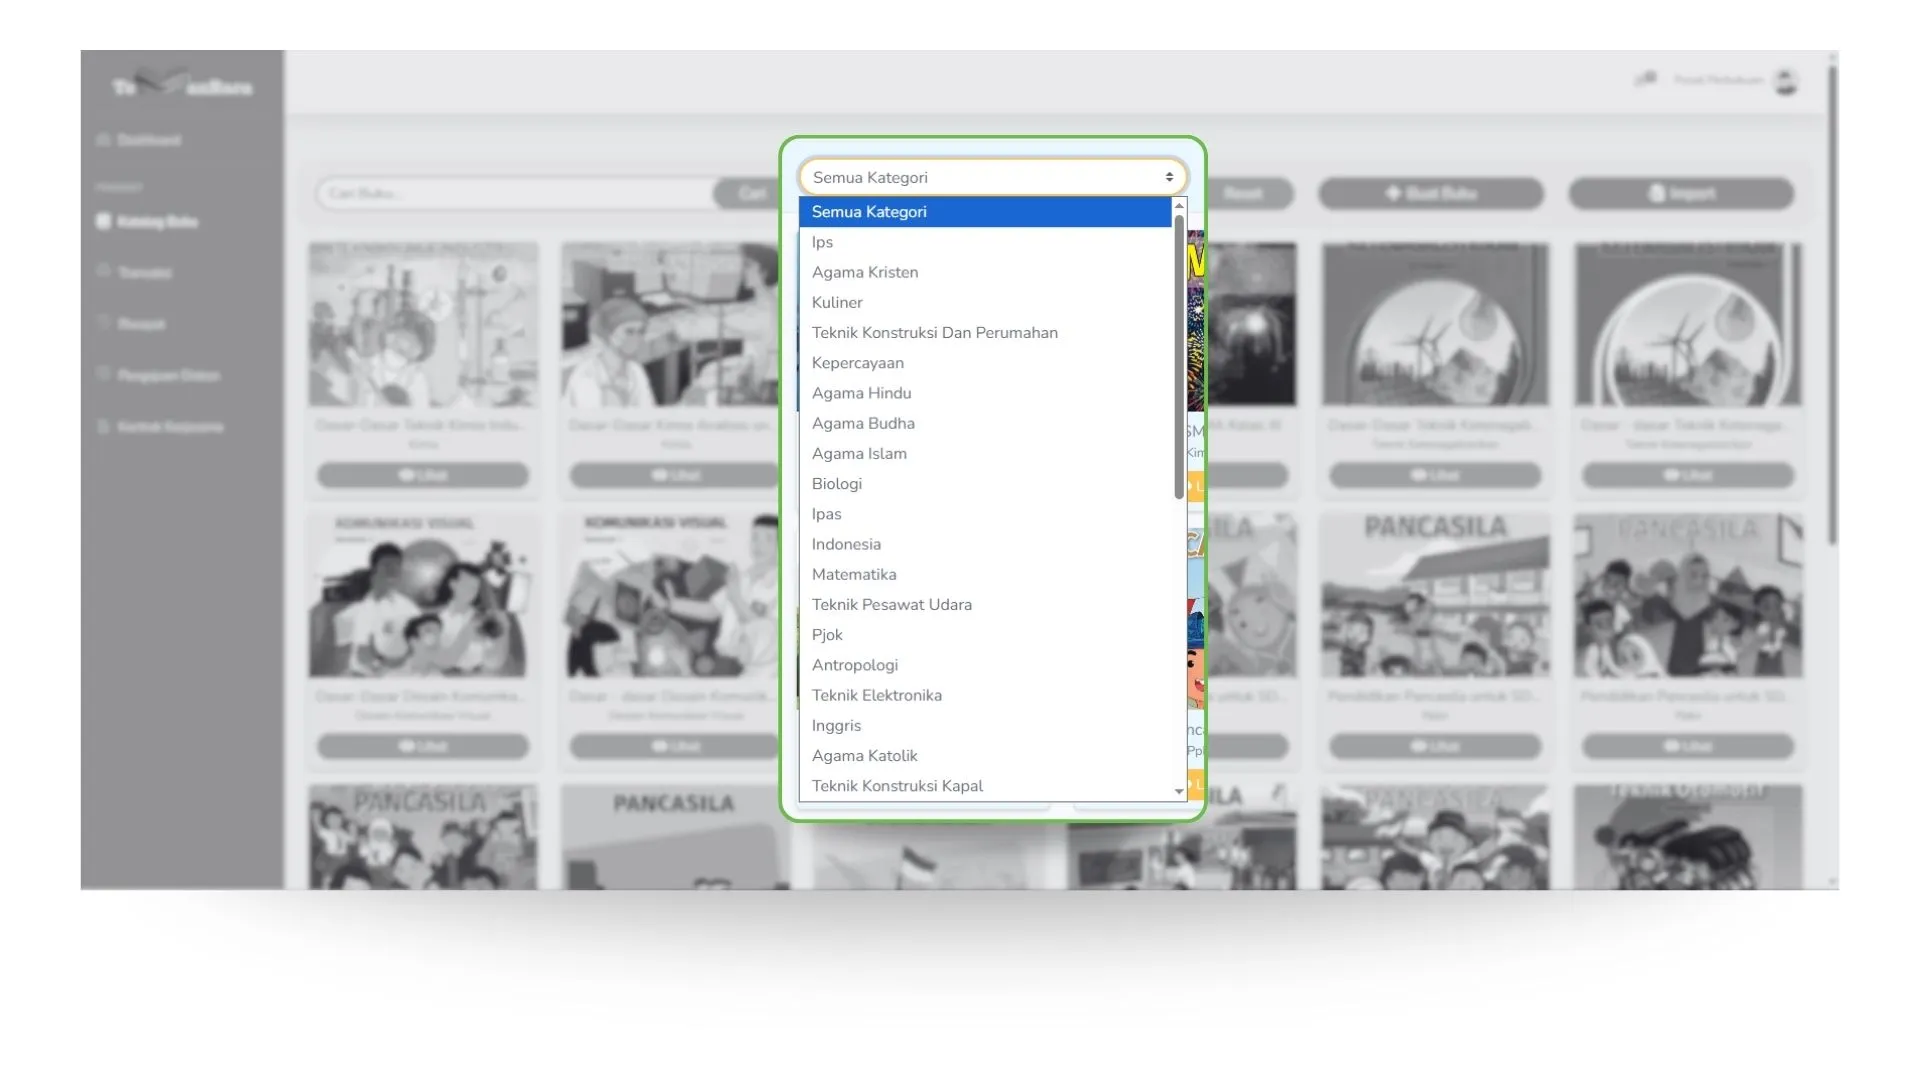The image size is (1920, 1080).
Task: Select Matematika from the list
Action: pos(853,574)
